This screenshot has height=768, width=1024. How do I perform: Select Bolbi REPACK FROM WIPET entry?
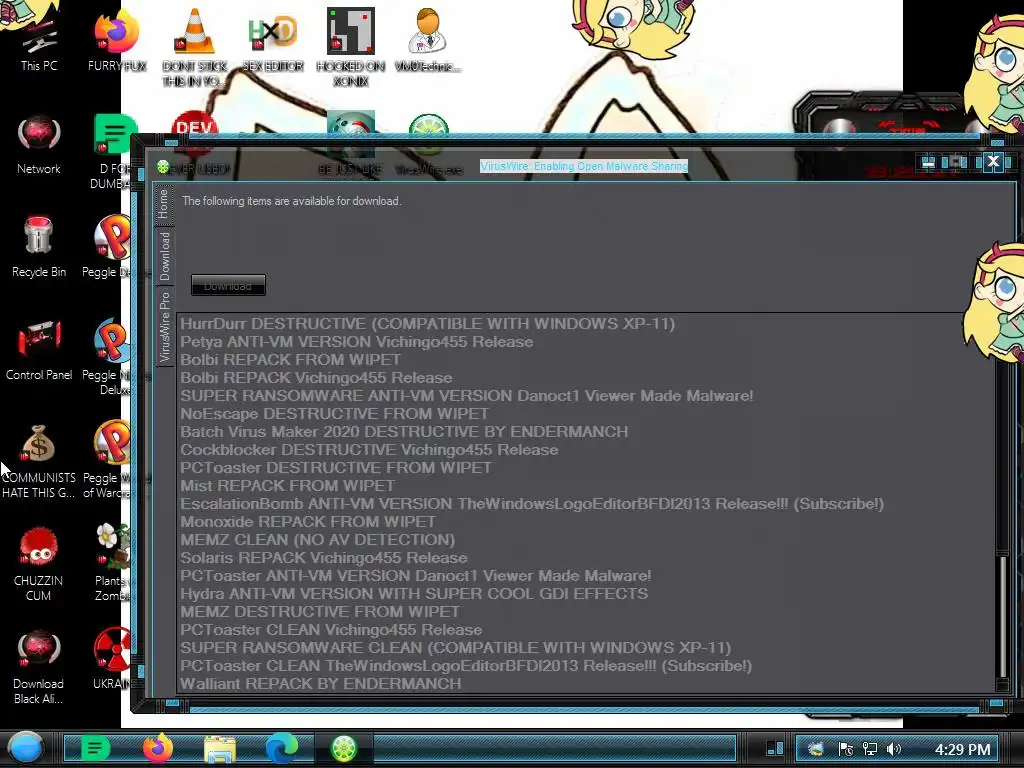tap(291, 360)
